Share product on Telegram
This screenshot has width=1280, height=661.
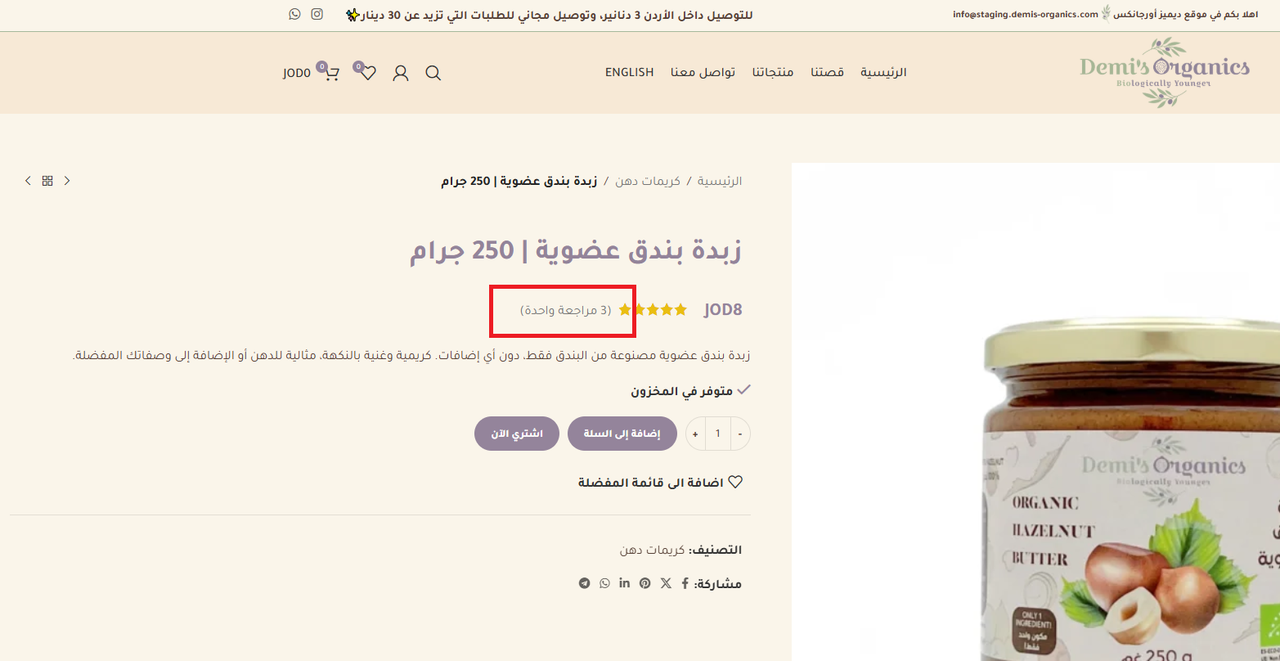click(x=584, y=583)
